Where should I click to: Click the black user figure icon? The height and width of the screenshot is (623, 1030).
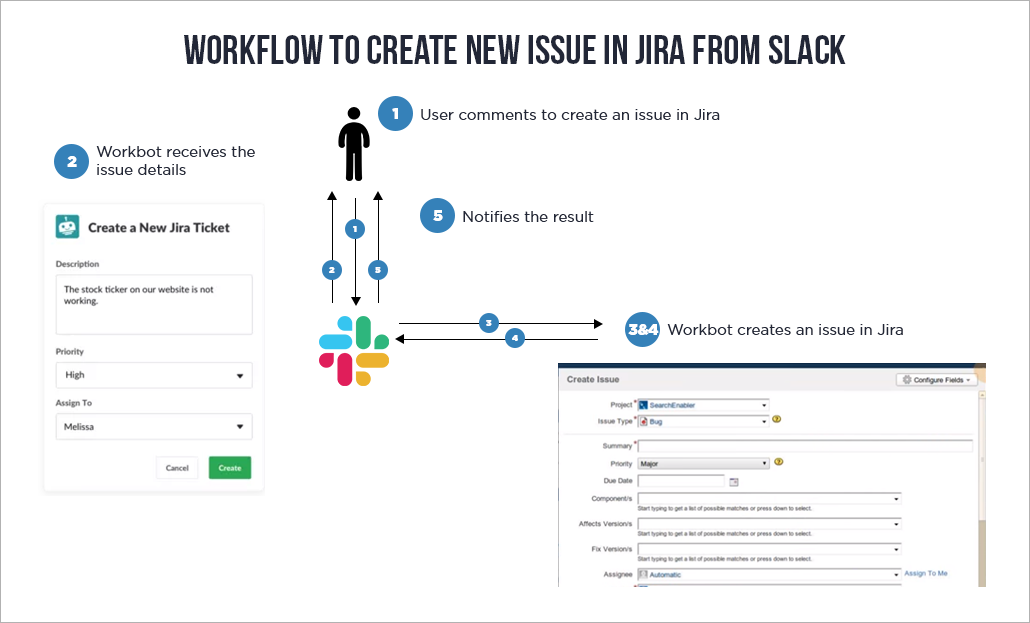click(354, 144)
